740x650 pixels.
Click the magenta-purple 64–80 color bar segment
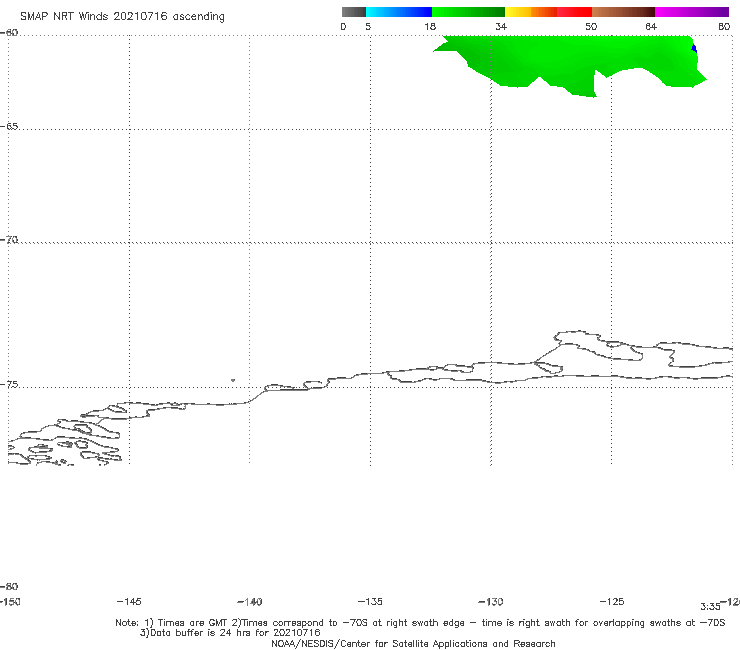[x=692, y=12]
